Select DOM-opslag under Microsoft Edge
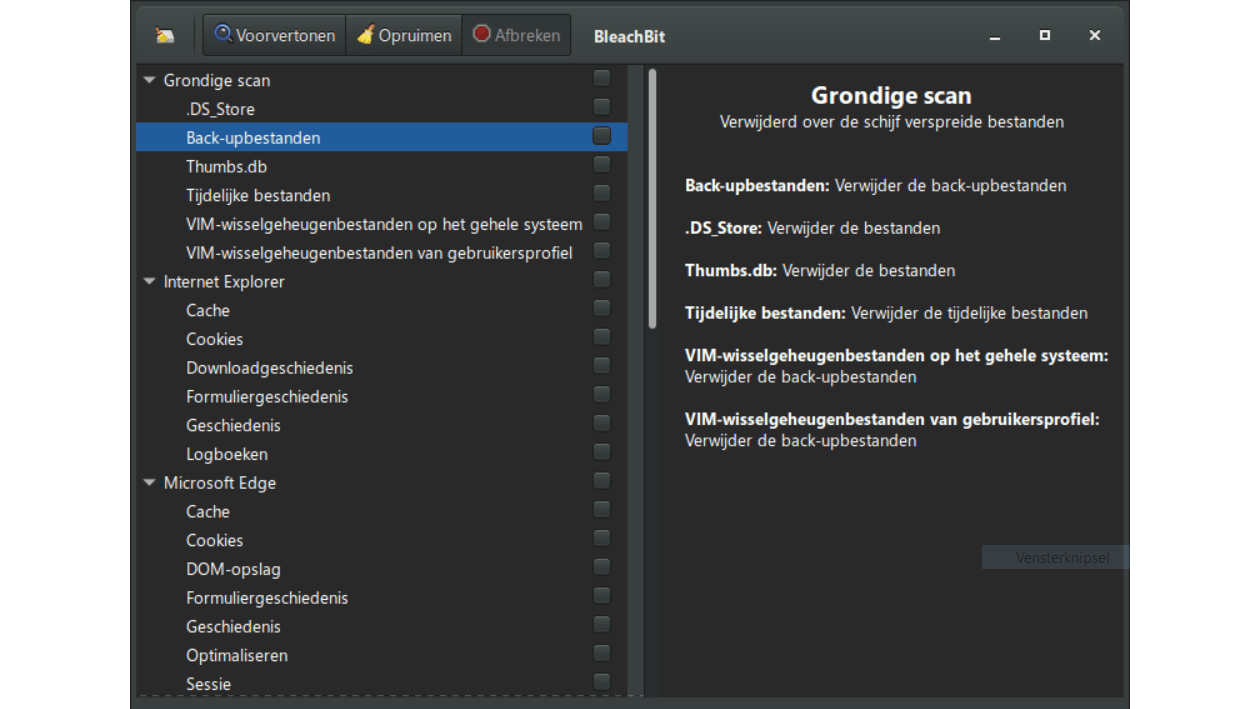Screen dimensions: 1260x709 click(x=233, y=569)
